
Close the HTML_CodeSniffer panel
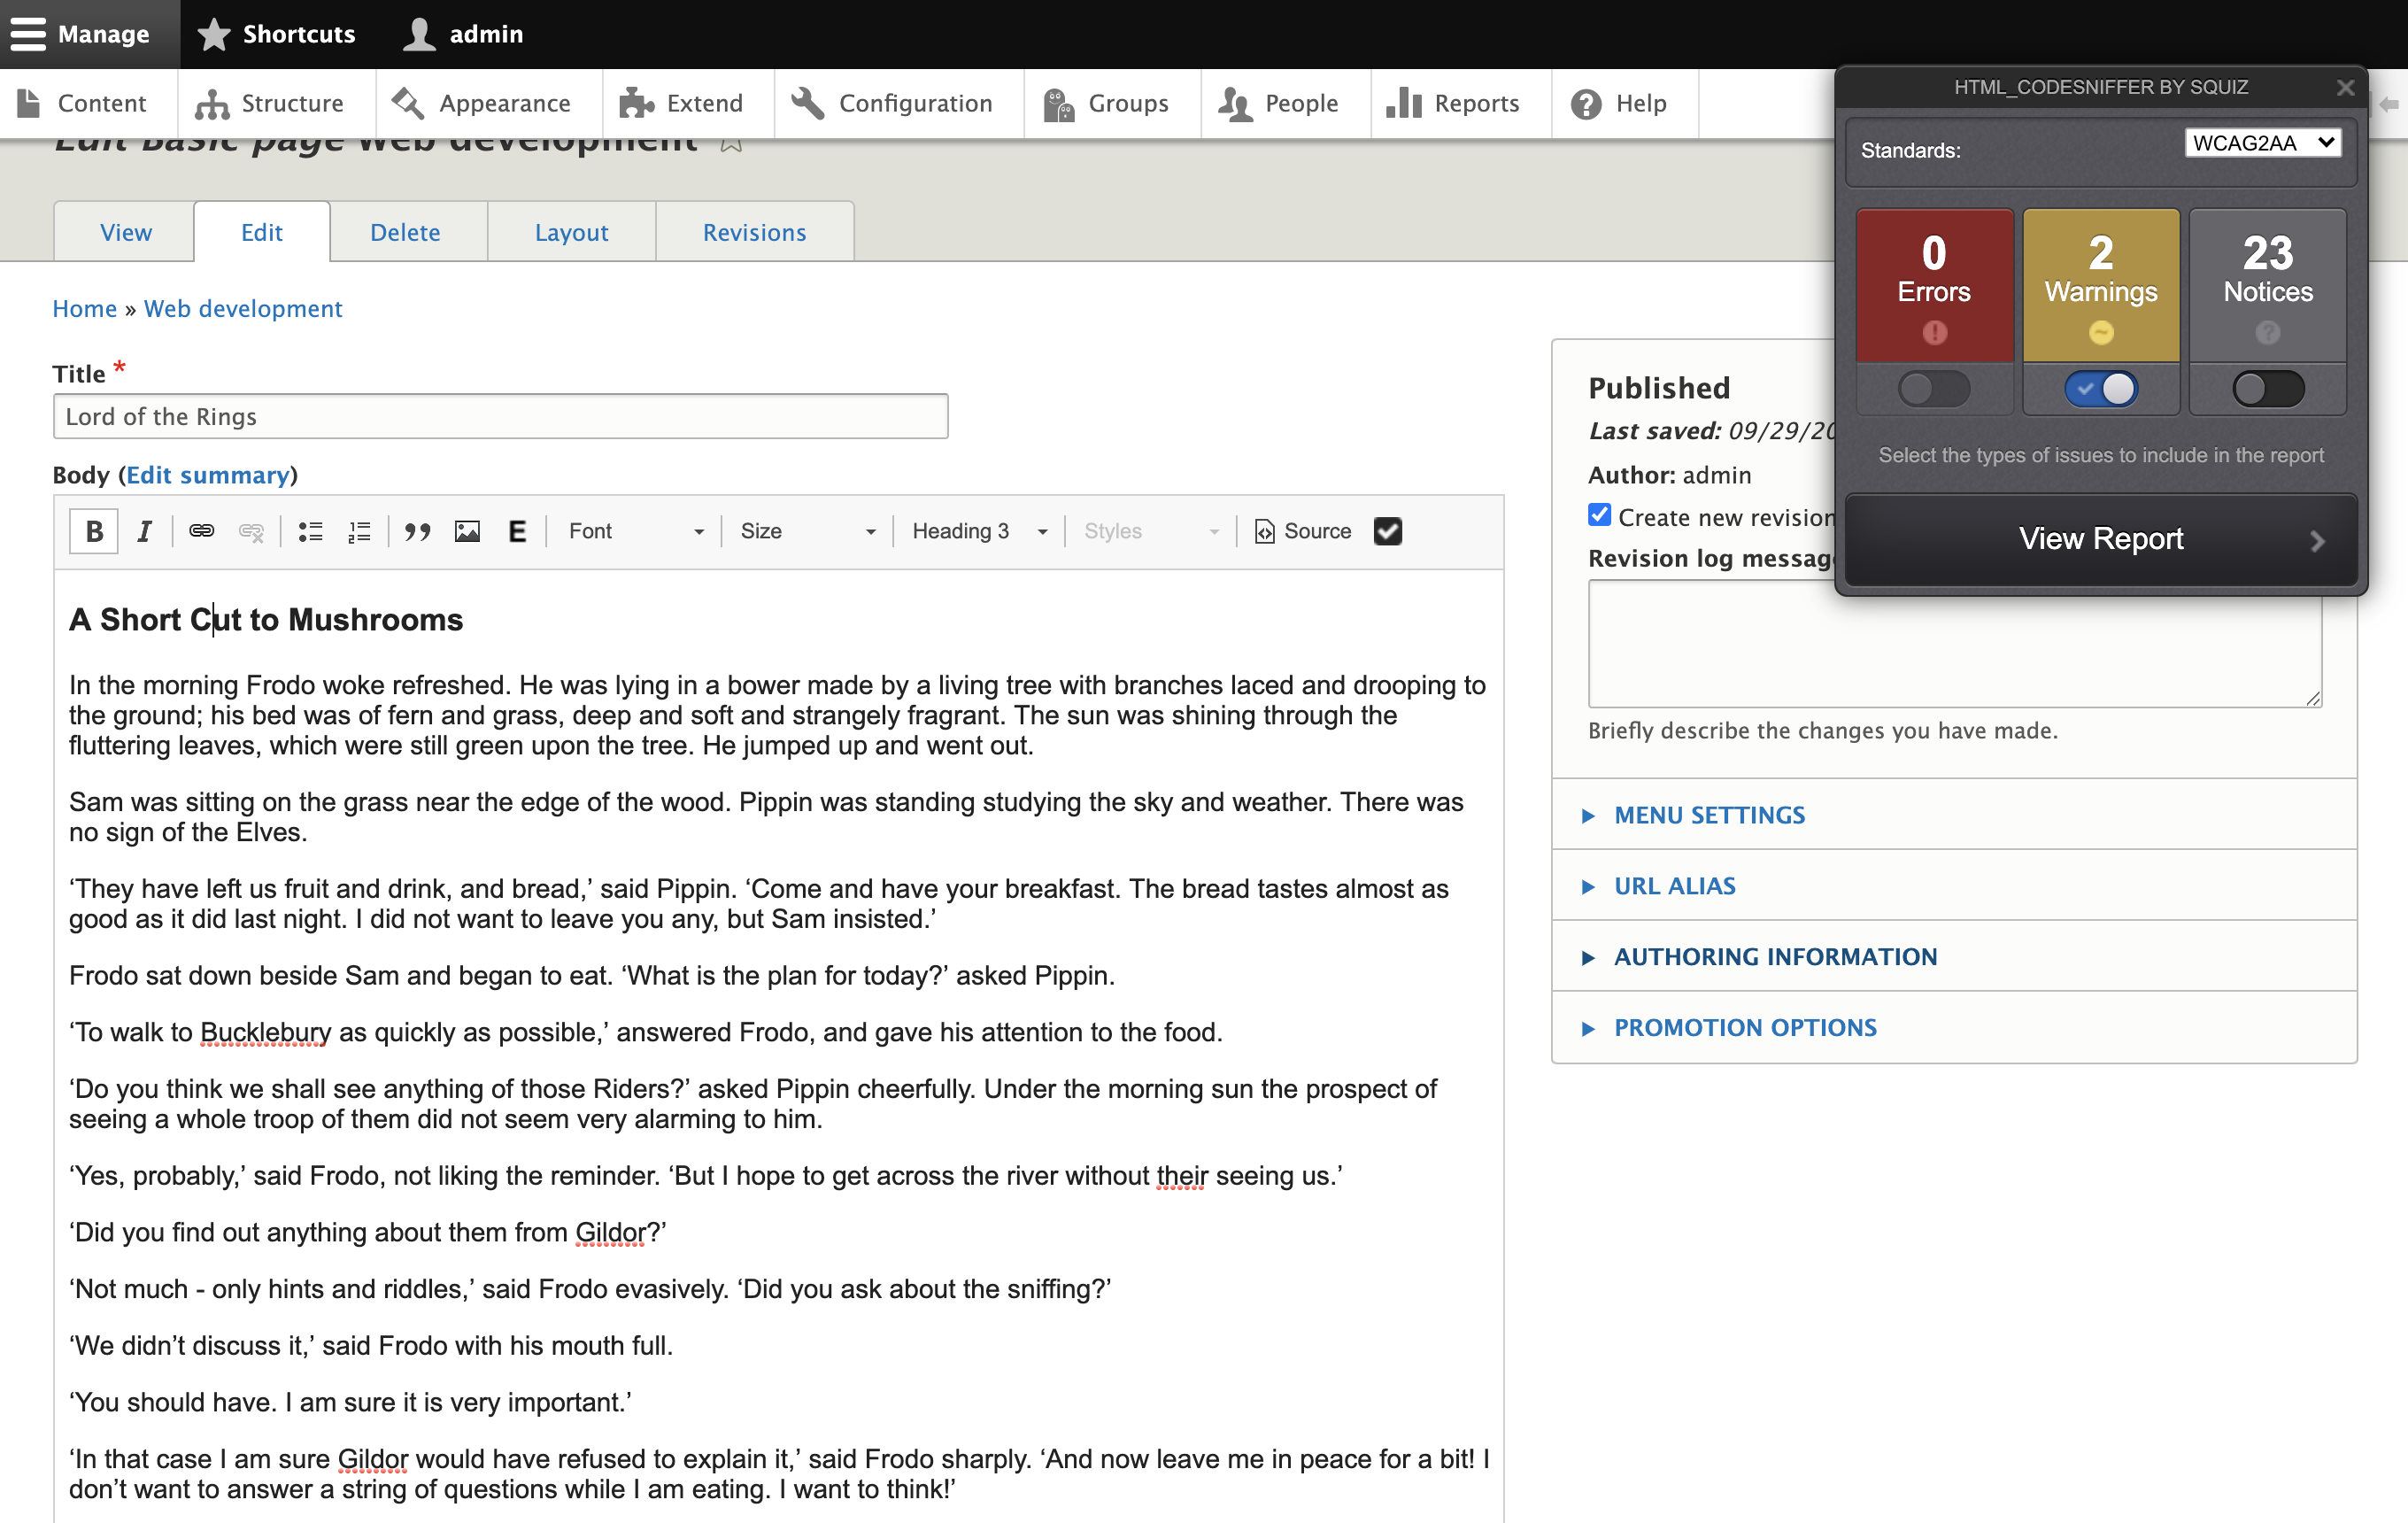pyautogui.click(x=2345, y=88)
